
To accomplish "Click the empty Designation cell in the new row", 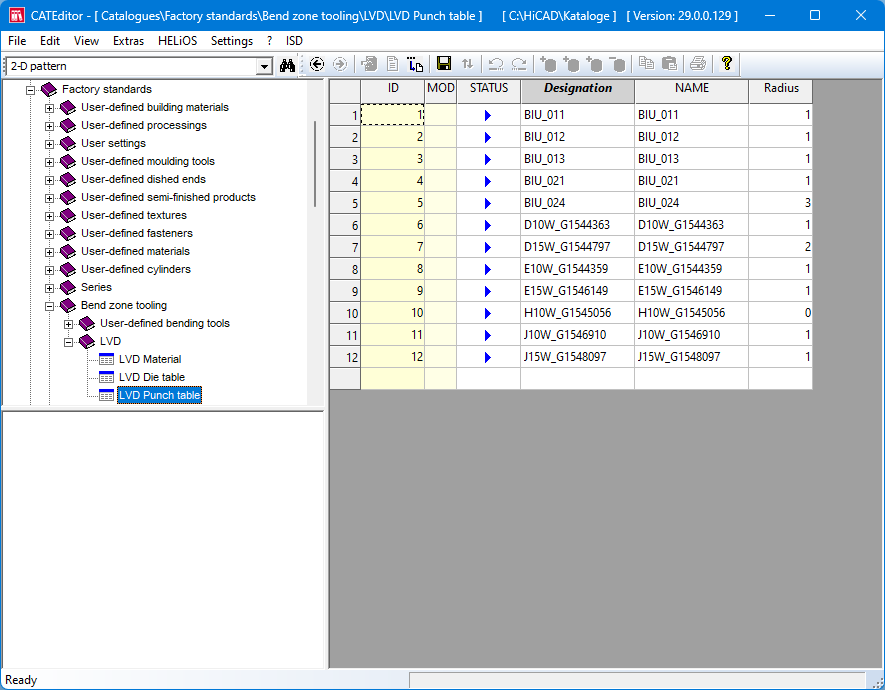I will [x=577, y=379].
